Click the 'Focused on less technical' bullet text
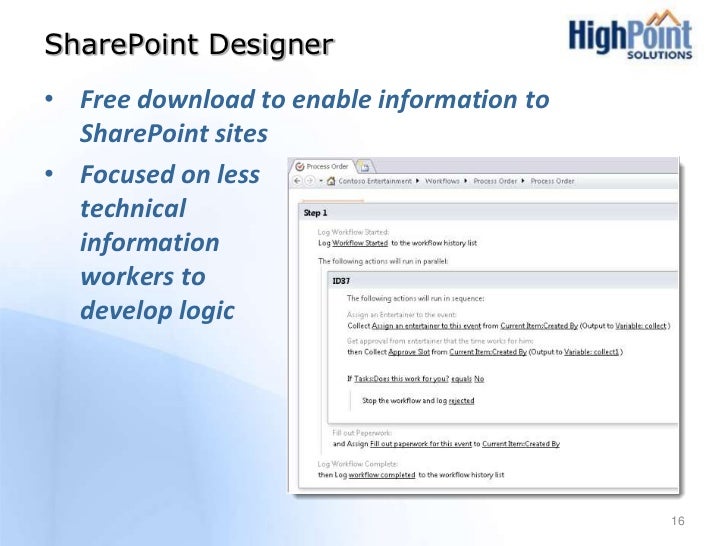 [x=170, y=242]
